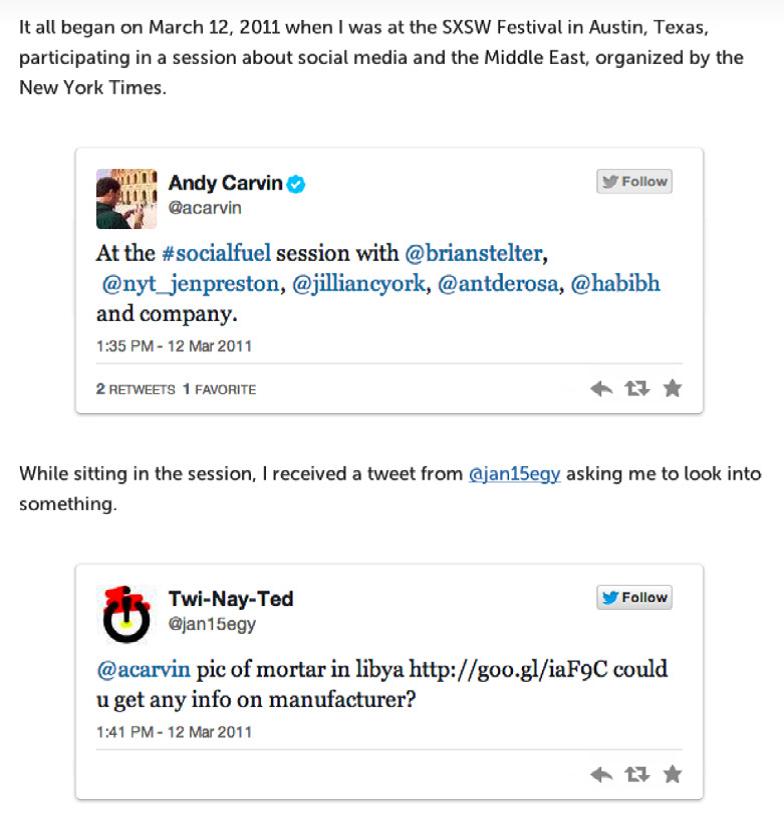Favorite the Twi-Nay-Ted tweet with star
Screen dimensions: 784x819
tap(672, 774)
